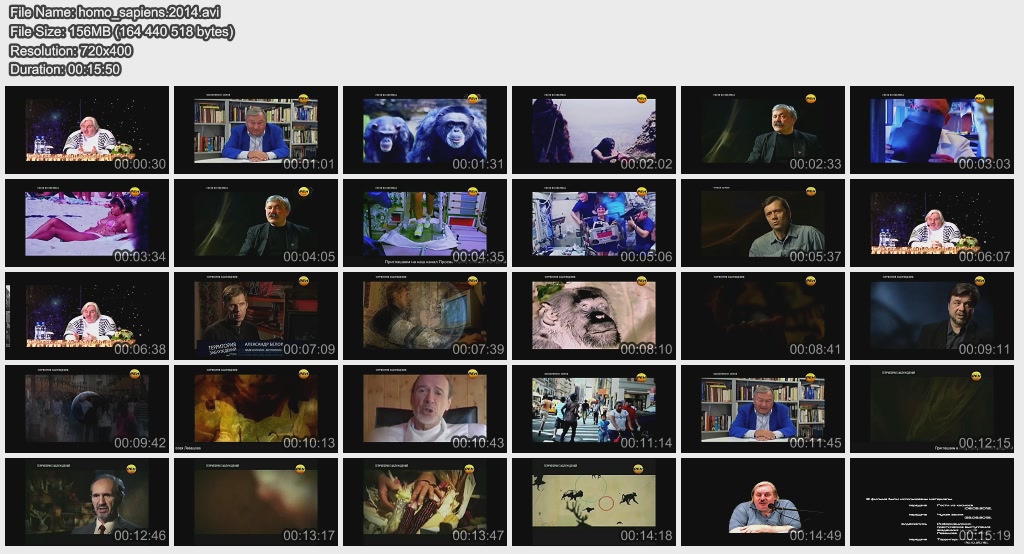Select the elderly man frame at 00:12:46
1024x554 pixels.
pos(87,502)
